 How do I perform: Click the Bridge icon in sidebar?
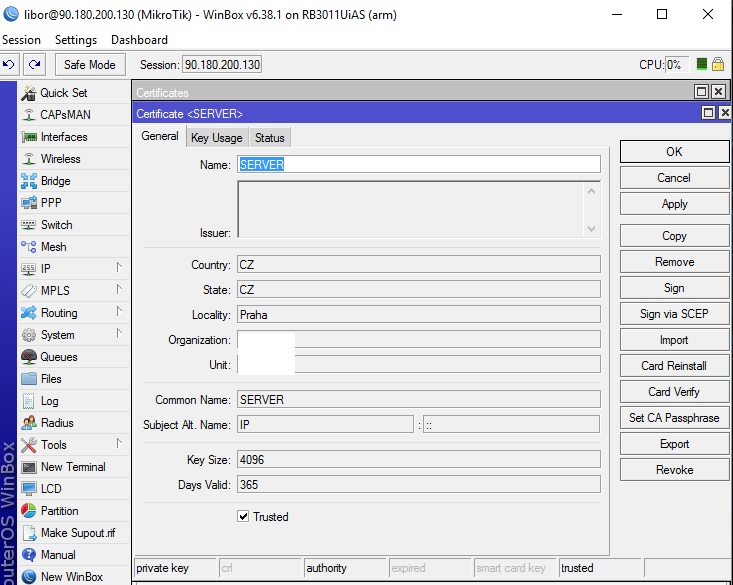29,181
